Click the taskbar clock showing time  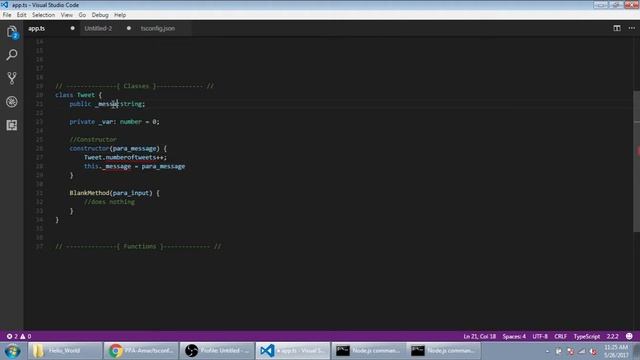[x=616, y=351]
